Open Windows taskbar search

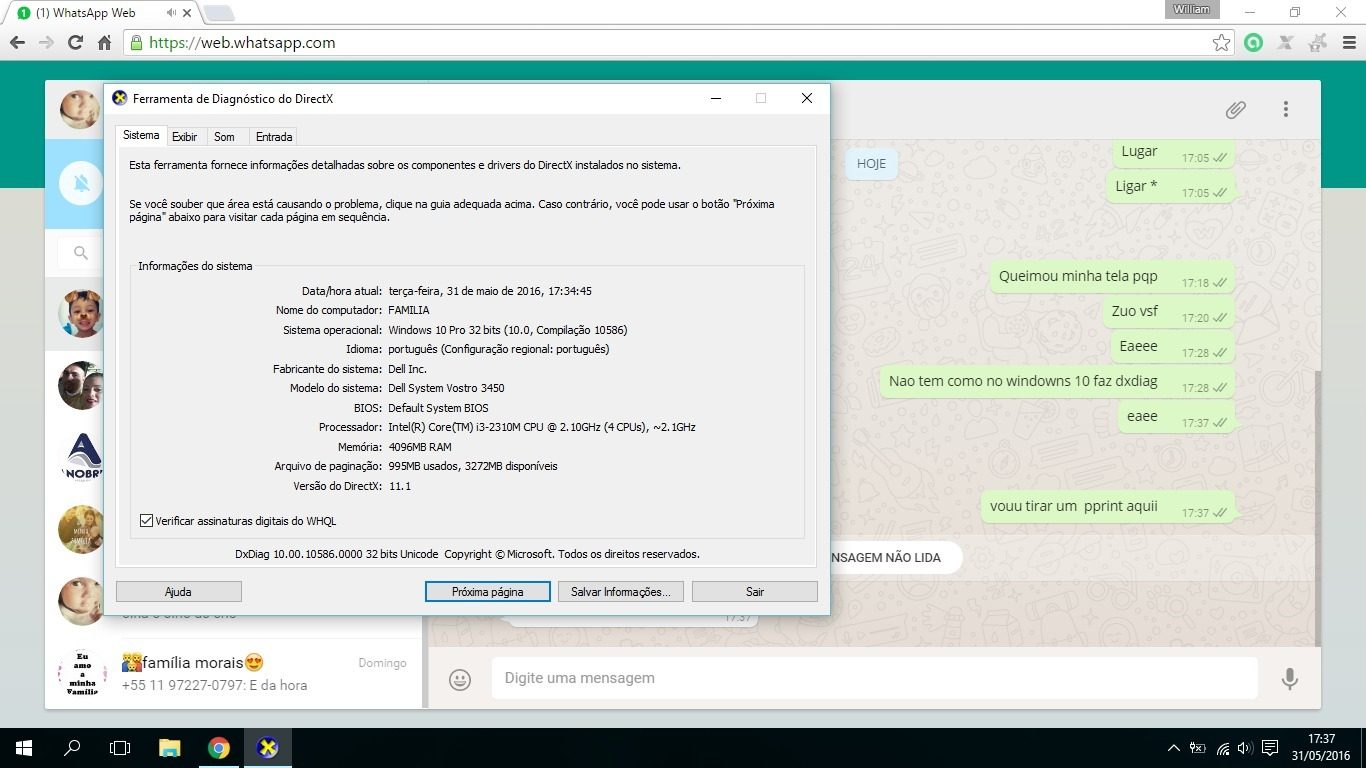72,748
